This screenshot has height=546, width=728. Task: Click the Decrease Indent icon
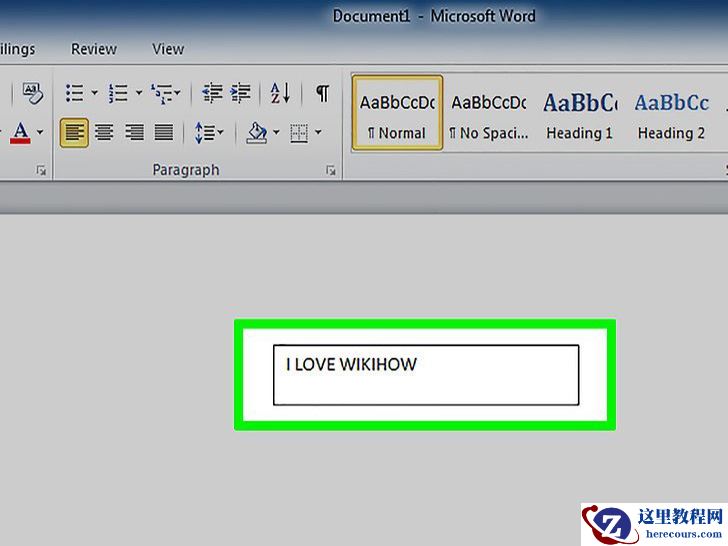coord(213,93)
